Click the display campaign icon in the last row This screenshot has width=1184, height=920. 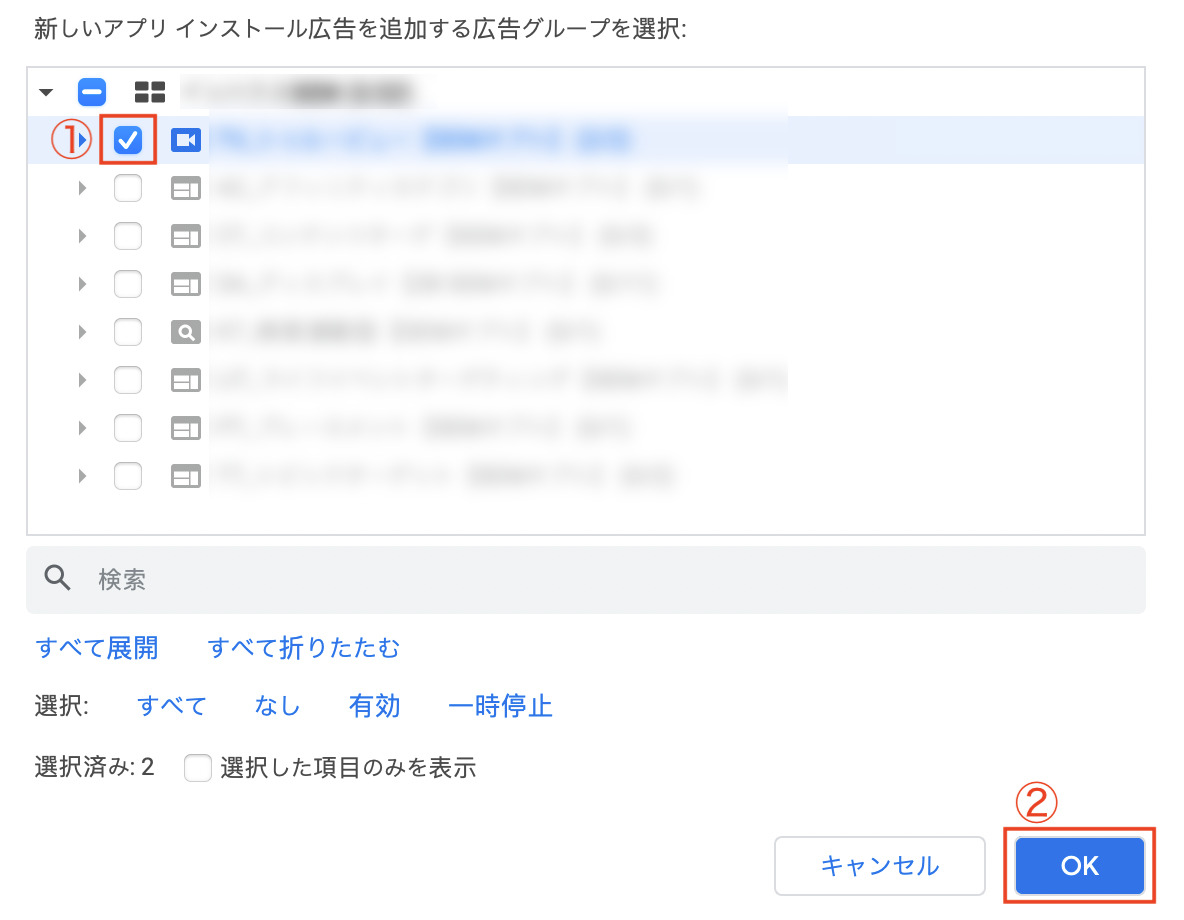(x=186, y=476)
